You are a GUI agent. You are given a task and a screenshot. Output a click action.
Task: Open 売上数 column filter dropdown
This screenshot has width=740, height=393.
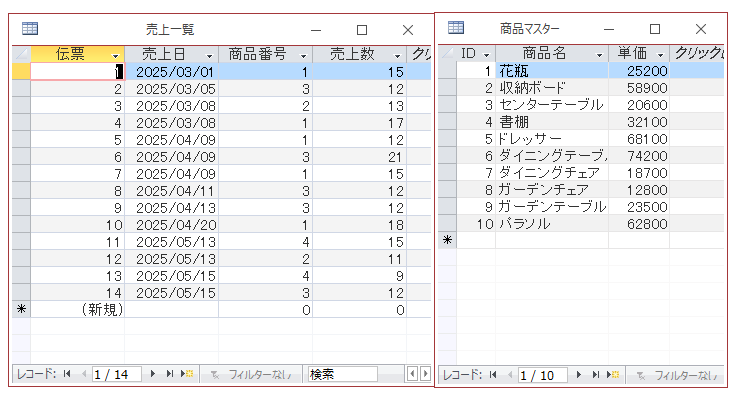coord(397,56)
